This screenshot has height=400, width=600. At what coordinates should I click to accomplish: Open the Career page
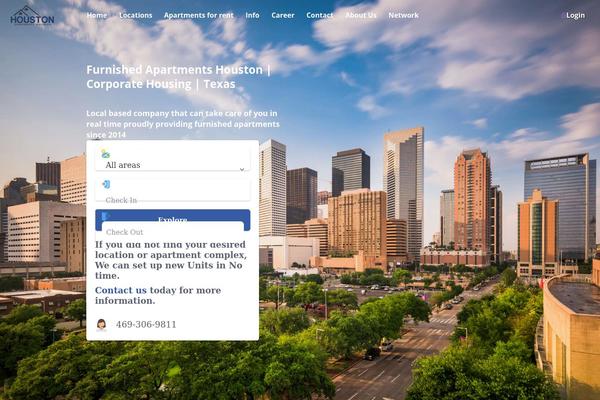click(x=283, y=15)
